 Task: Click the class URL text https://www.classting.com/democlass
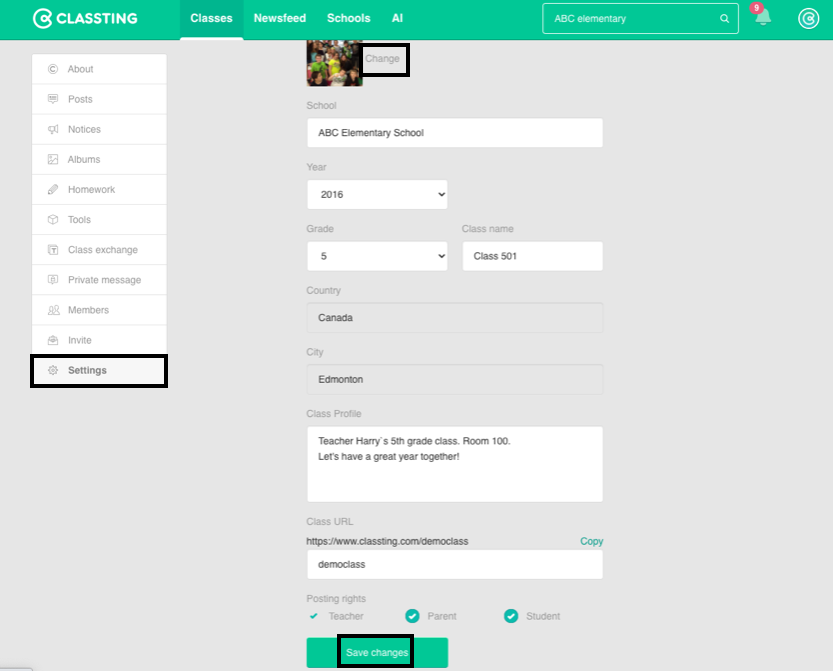387,541
